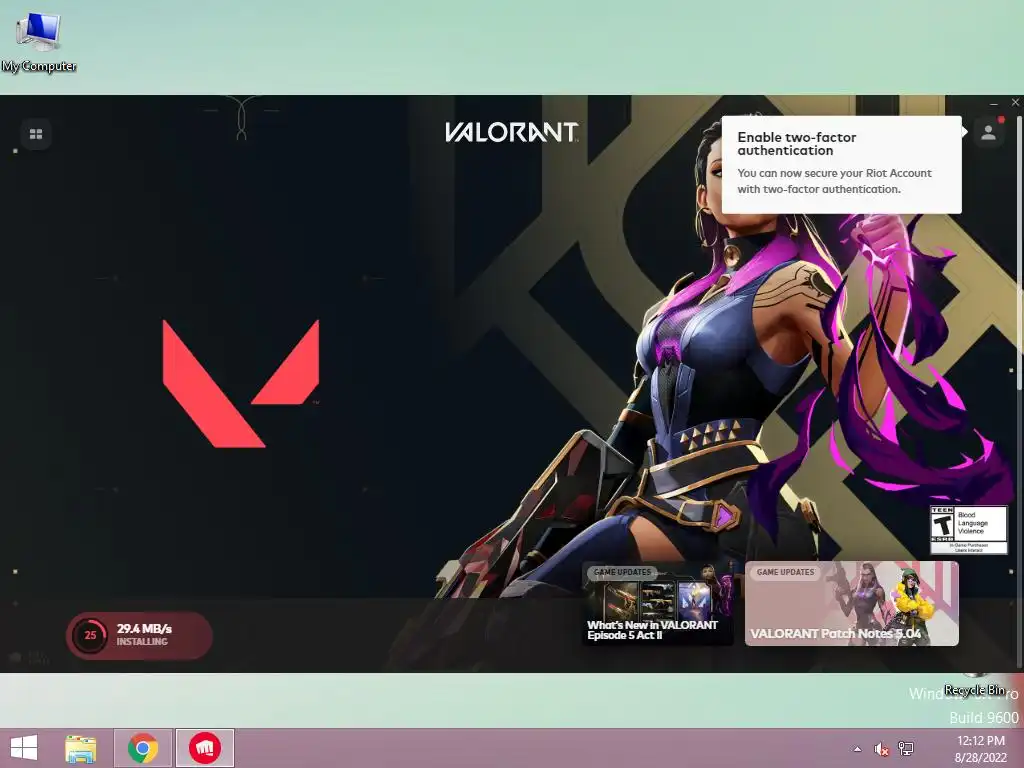Click the Riot Client vertical scrollbar

click(x=1019, y=255)
